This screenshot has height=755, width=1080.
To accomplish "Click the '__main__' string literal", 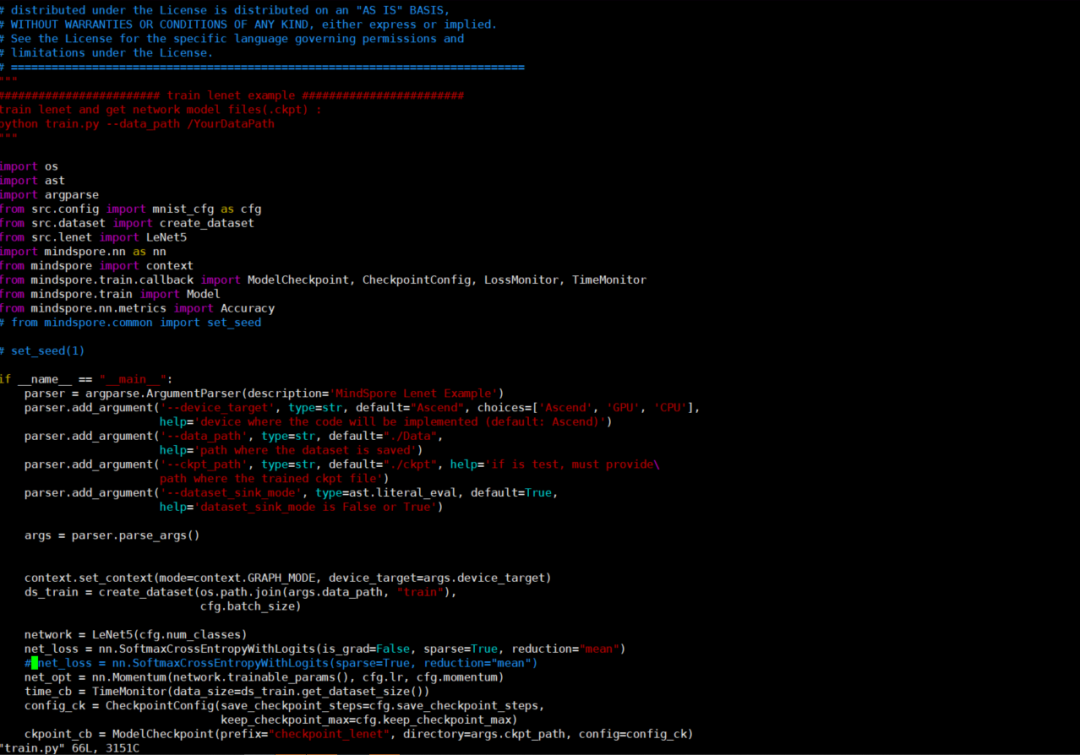I will click(132, 379).
